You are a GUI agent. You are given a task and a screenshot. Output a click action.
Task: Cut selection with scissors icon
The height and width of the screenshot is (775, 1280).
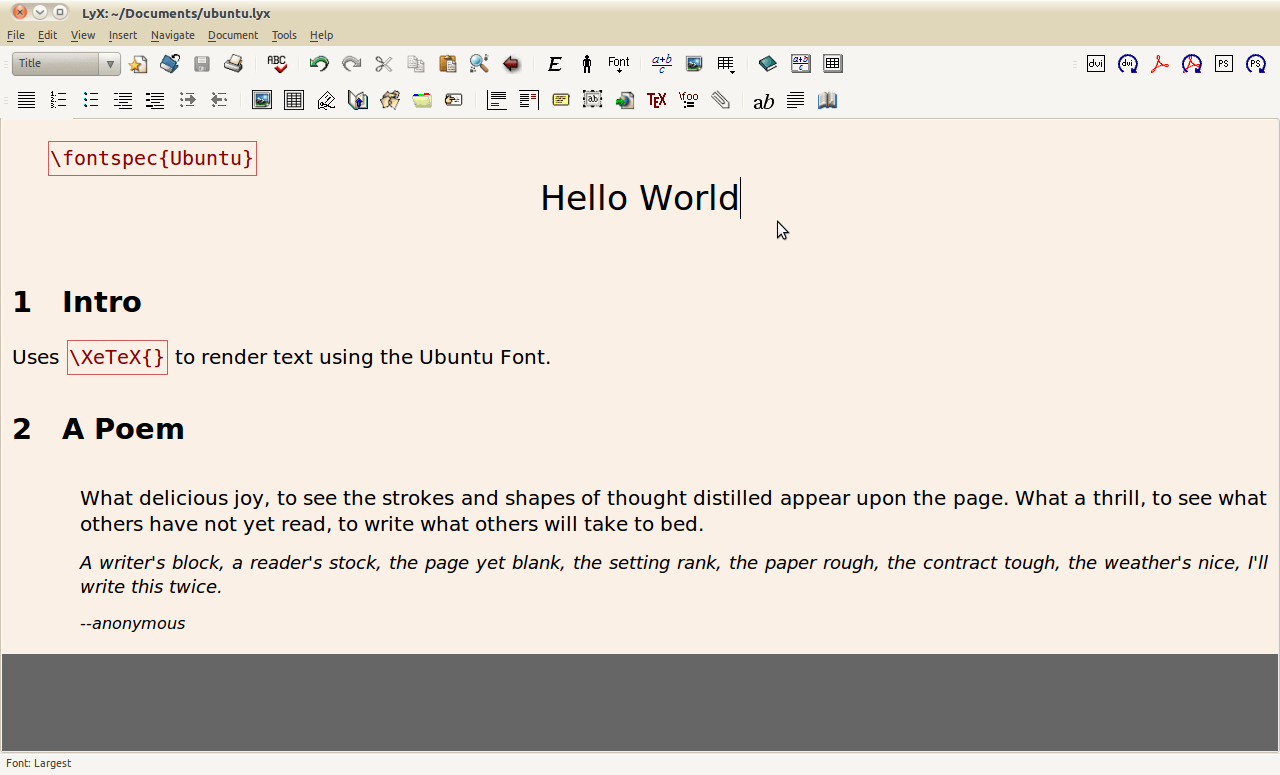384,64
